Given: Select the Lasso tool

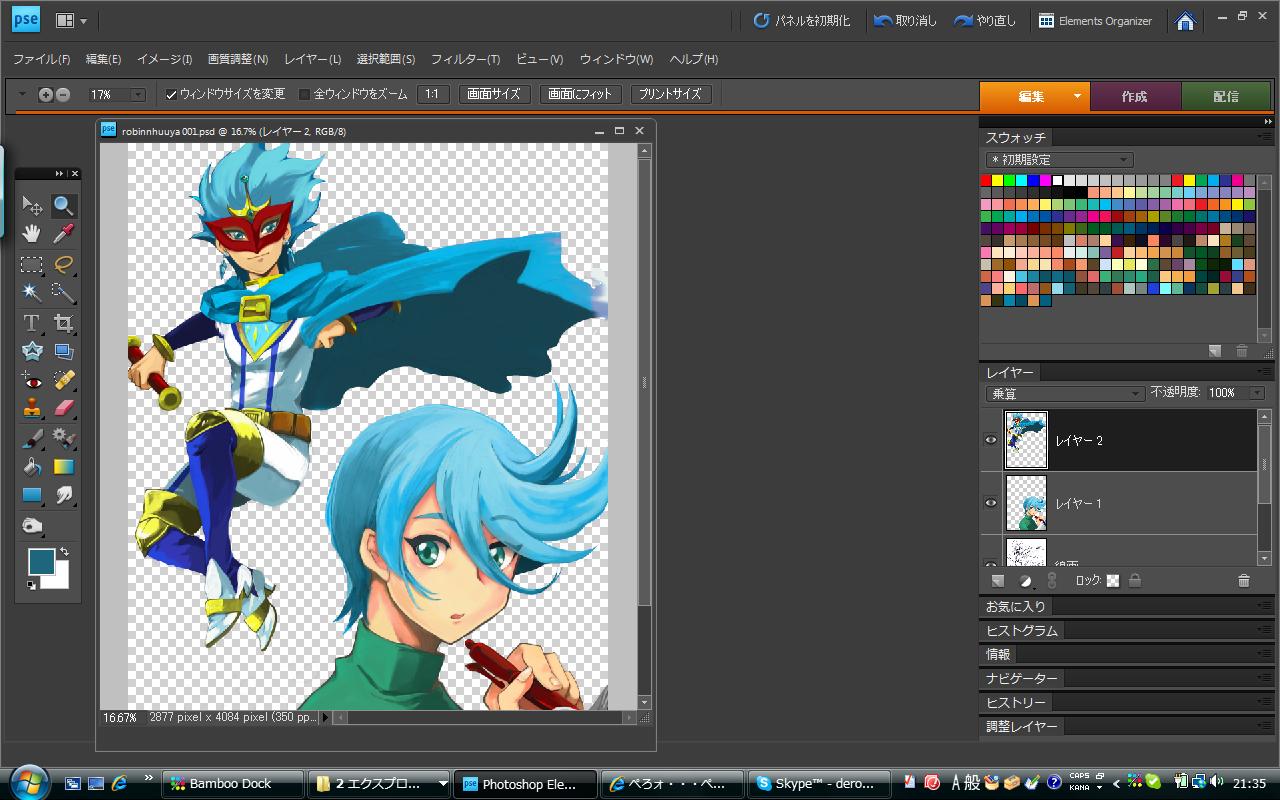Looking at the screenshot, I should pyautogui.click(x=64, y=264).
